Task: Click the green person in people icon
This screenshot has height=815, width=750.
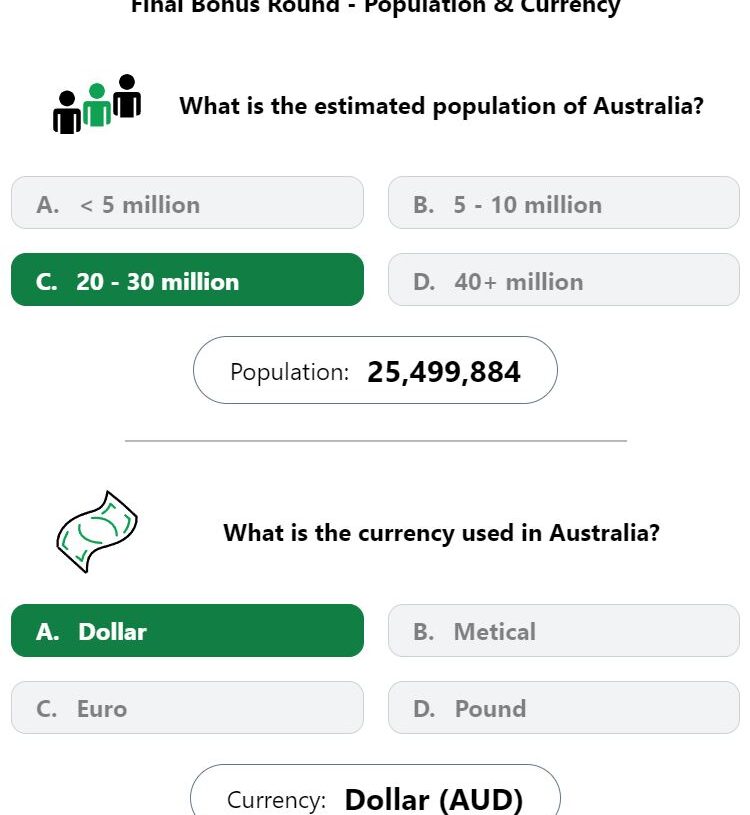Action: pos(97,106)
